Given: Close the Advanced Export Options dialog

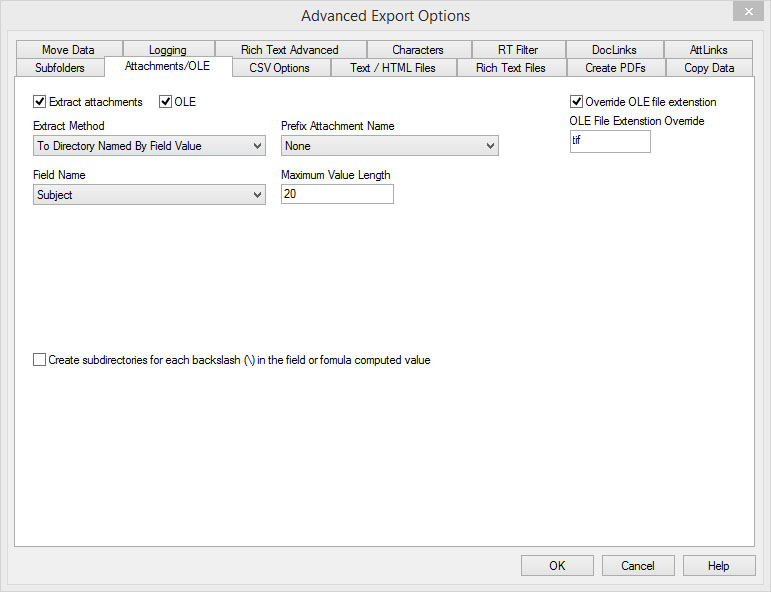Looking at the screenshot, I should point(748,11).
